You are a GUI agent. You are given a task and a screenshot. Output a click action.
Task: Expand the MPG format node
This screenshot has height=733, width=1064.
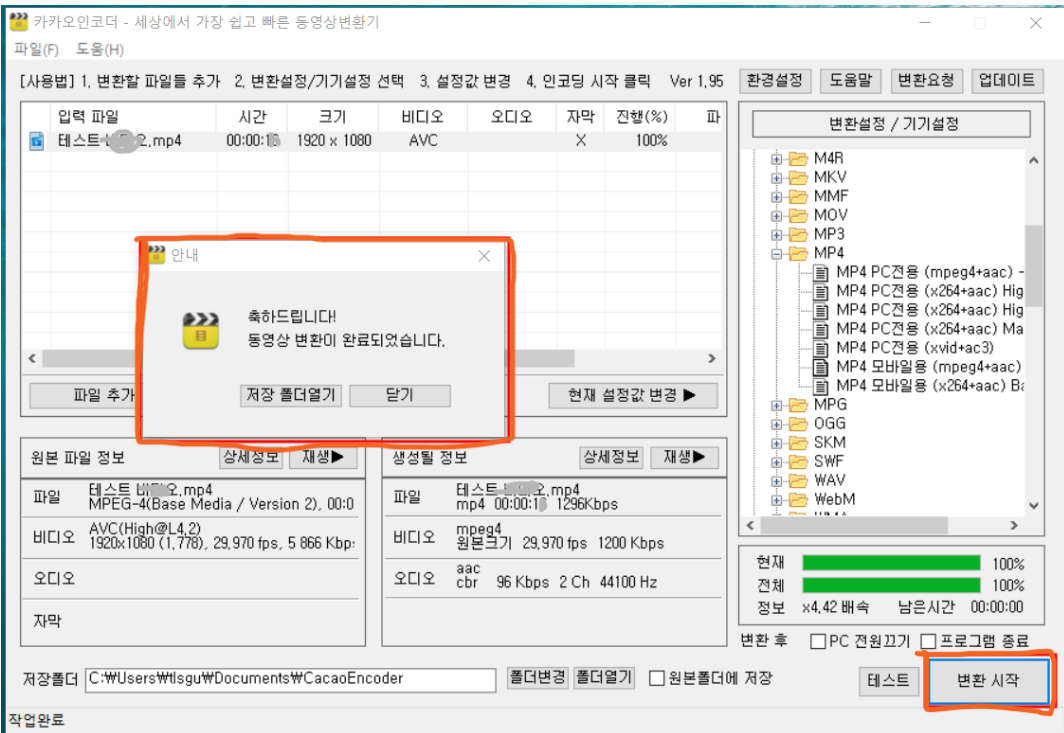coord(775,406)
